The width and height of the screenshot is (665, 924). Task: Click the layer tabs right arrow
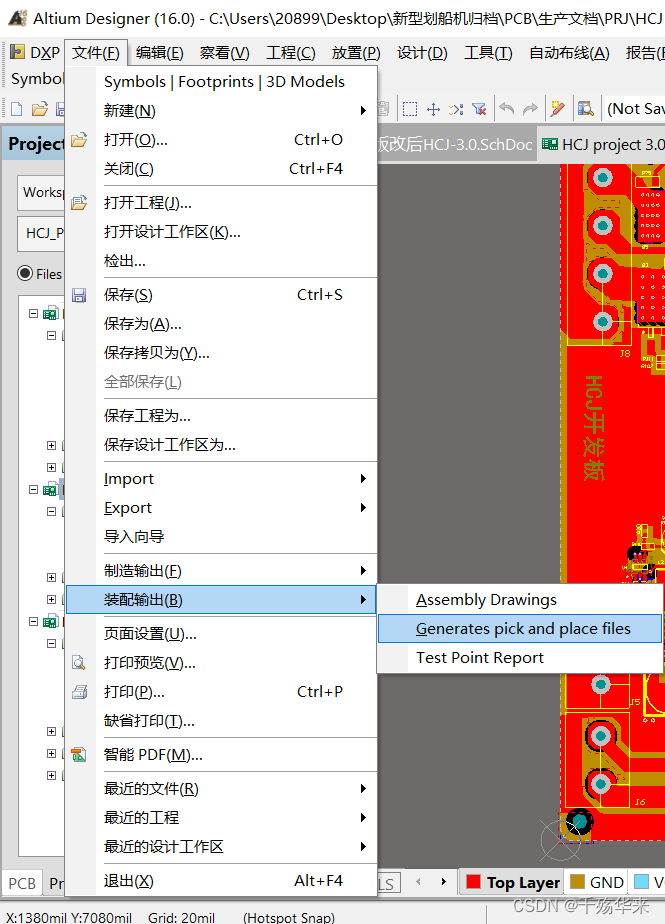point(444,882)
